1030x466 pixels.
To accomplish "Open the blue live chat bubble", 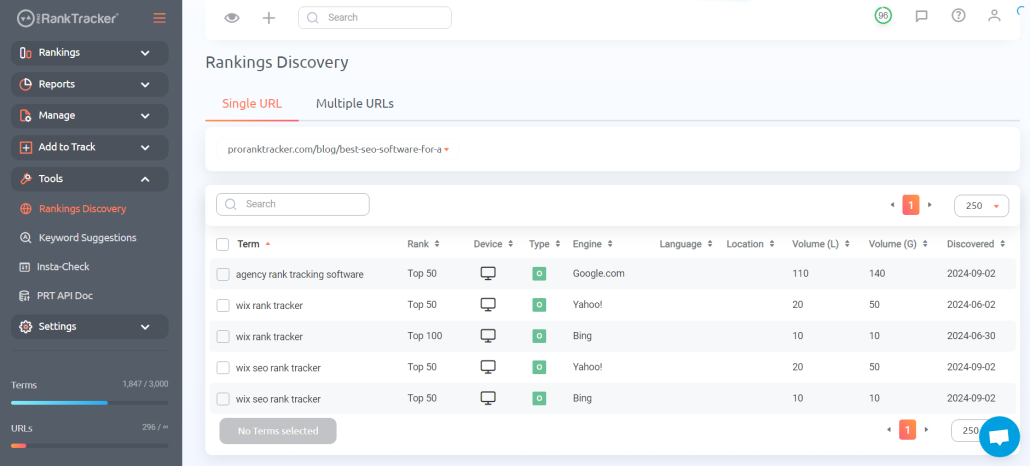I will coord(999,436).
